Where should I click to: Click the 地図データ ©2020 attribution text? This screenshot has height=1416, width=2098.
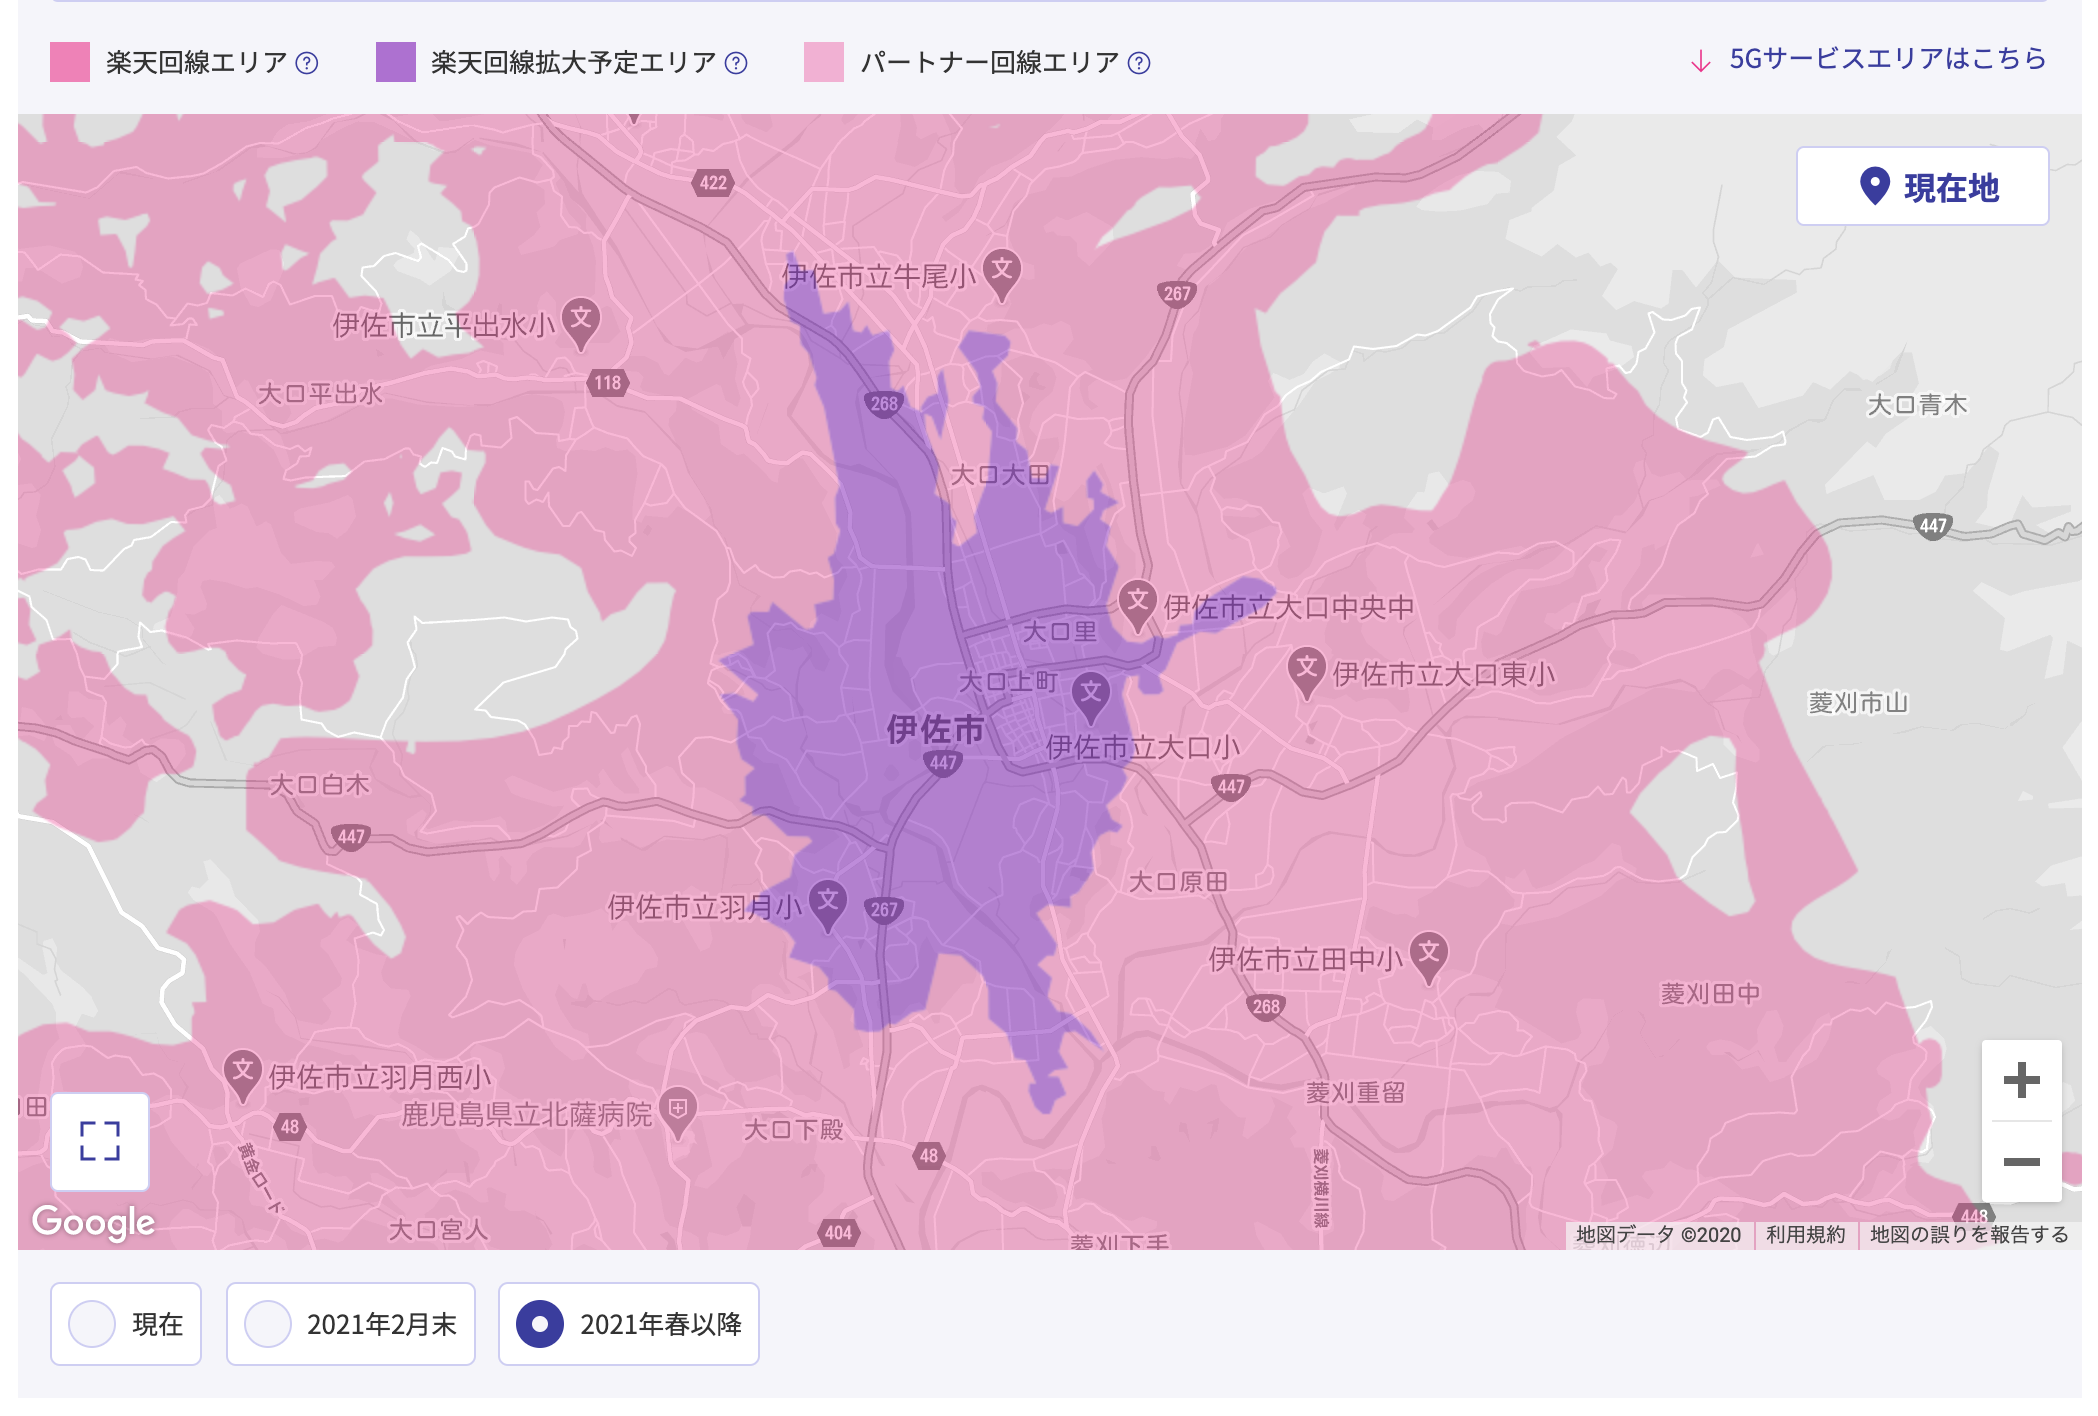tap(1659, 1235)
